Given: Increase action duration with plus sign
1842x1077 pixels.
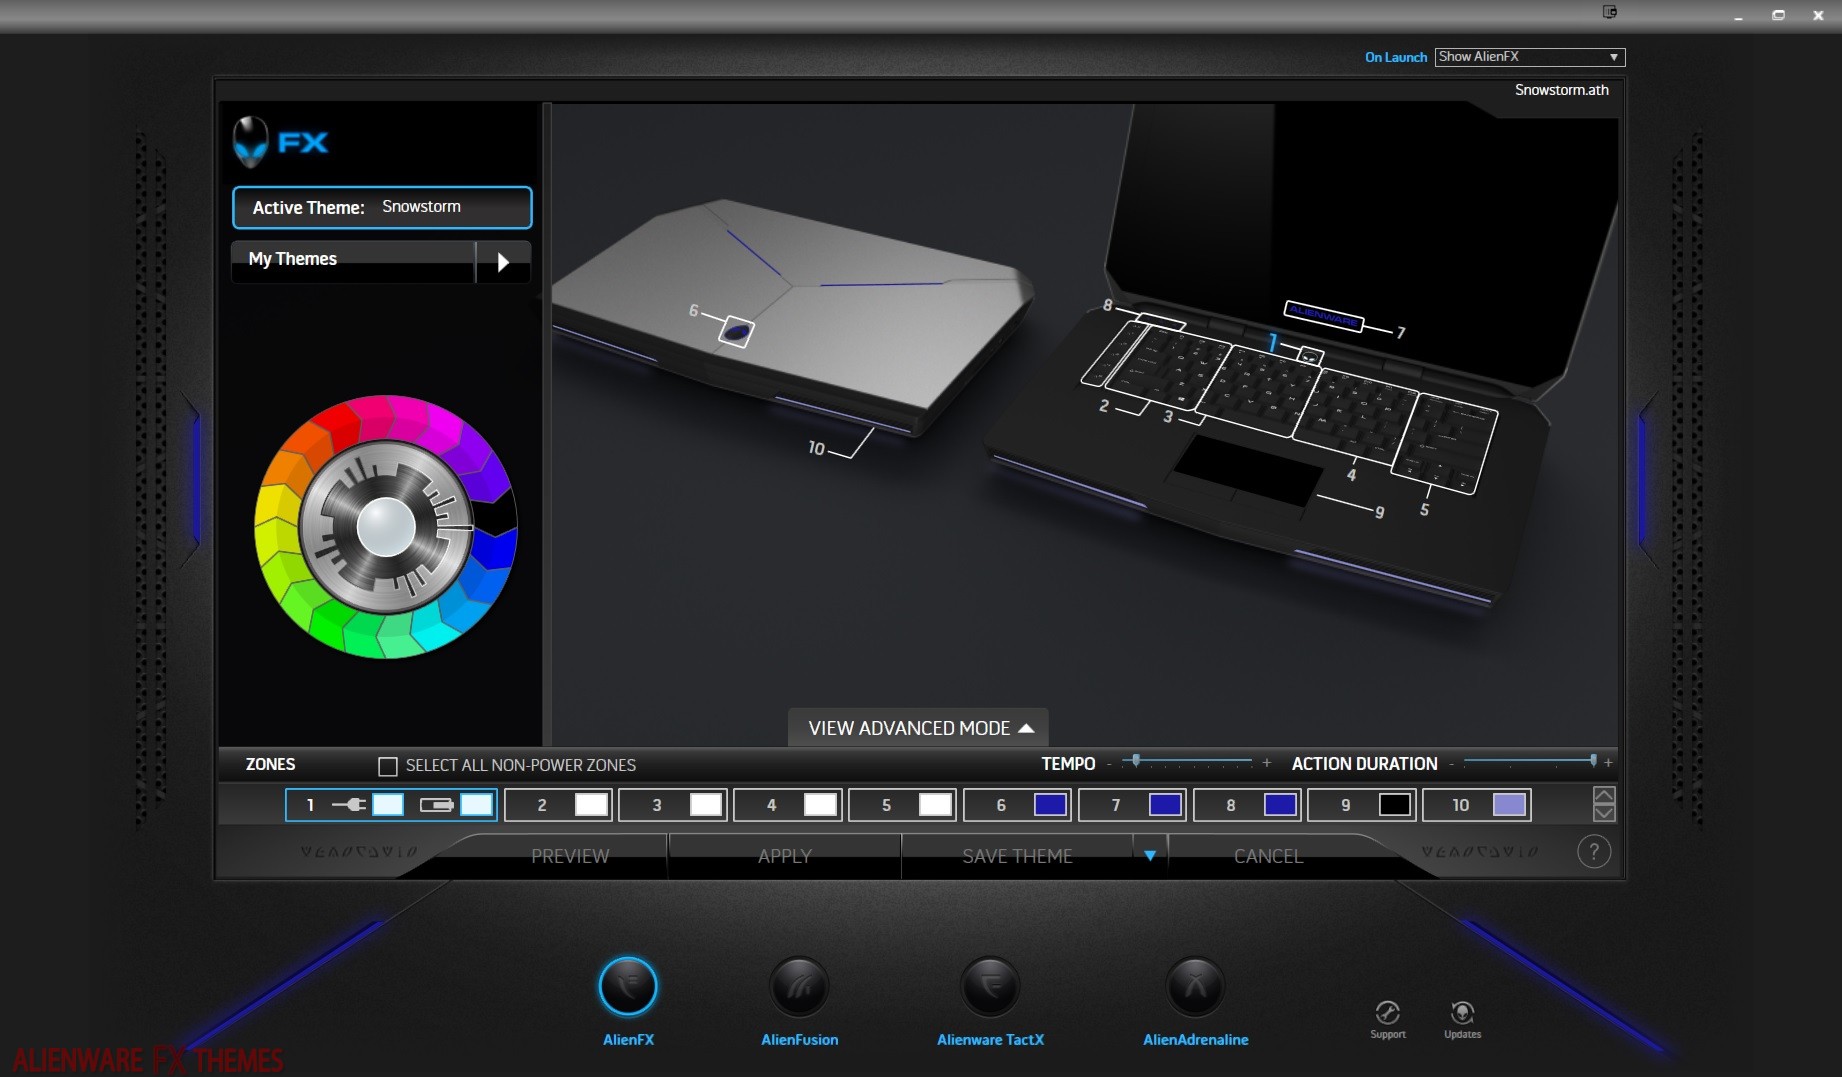Looking at the screenshot, I should (1608, 762).
